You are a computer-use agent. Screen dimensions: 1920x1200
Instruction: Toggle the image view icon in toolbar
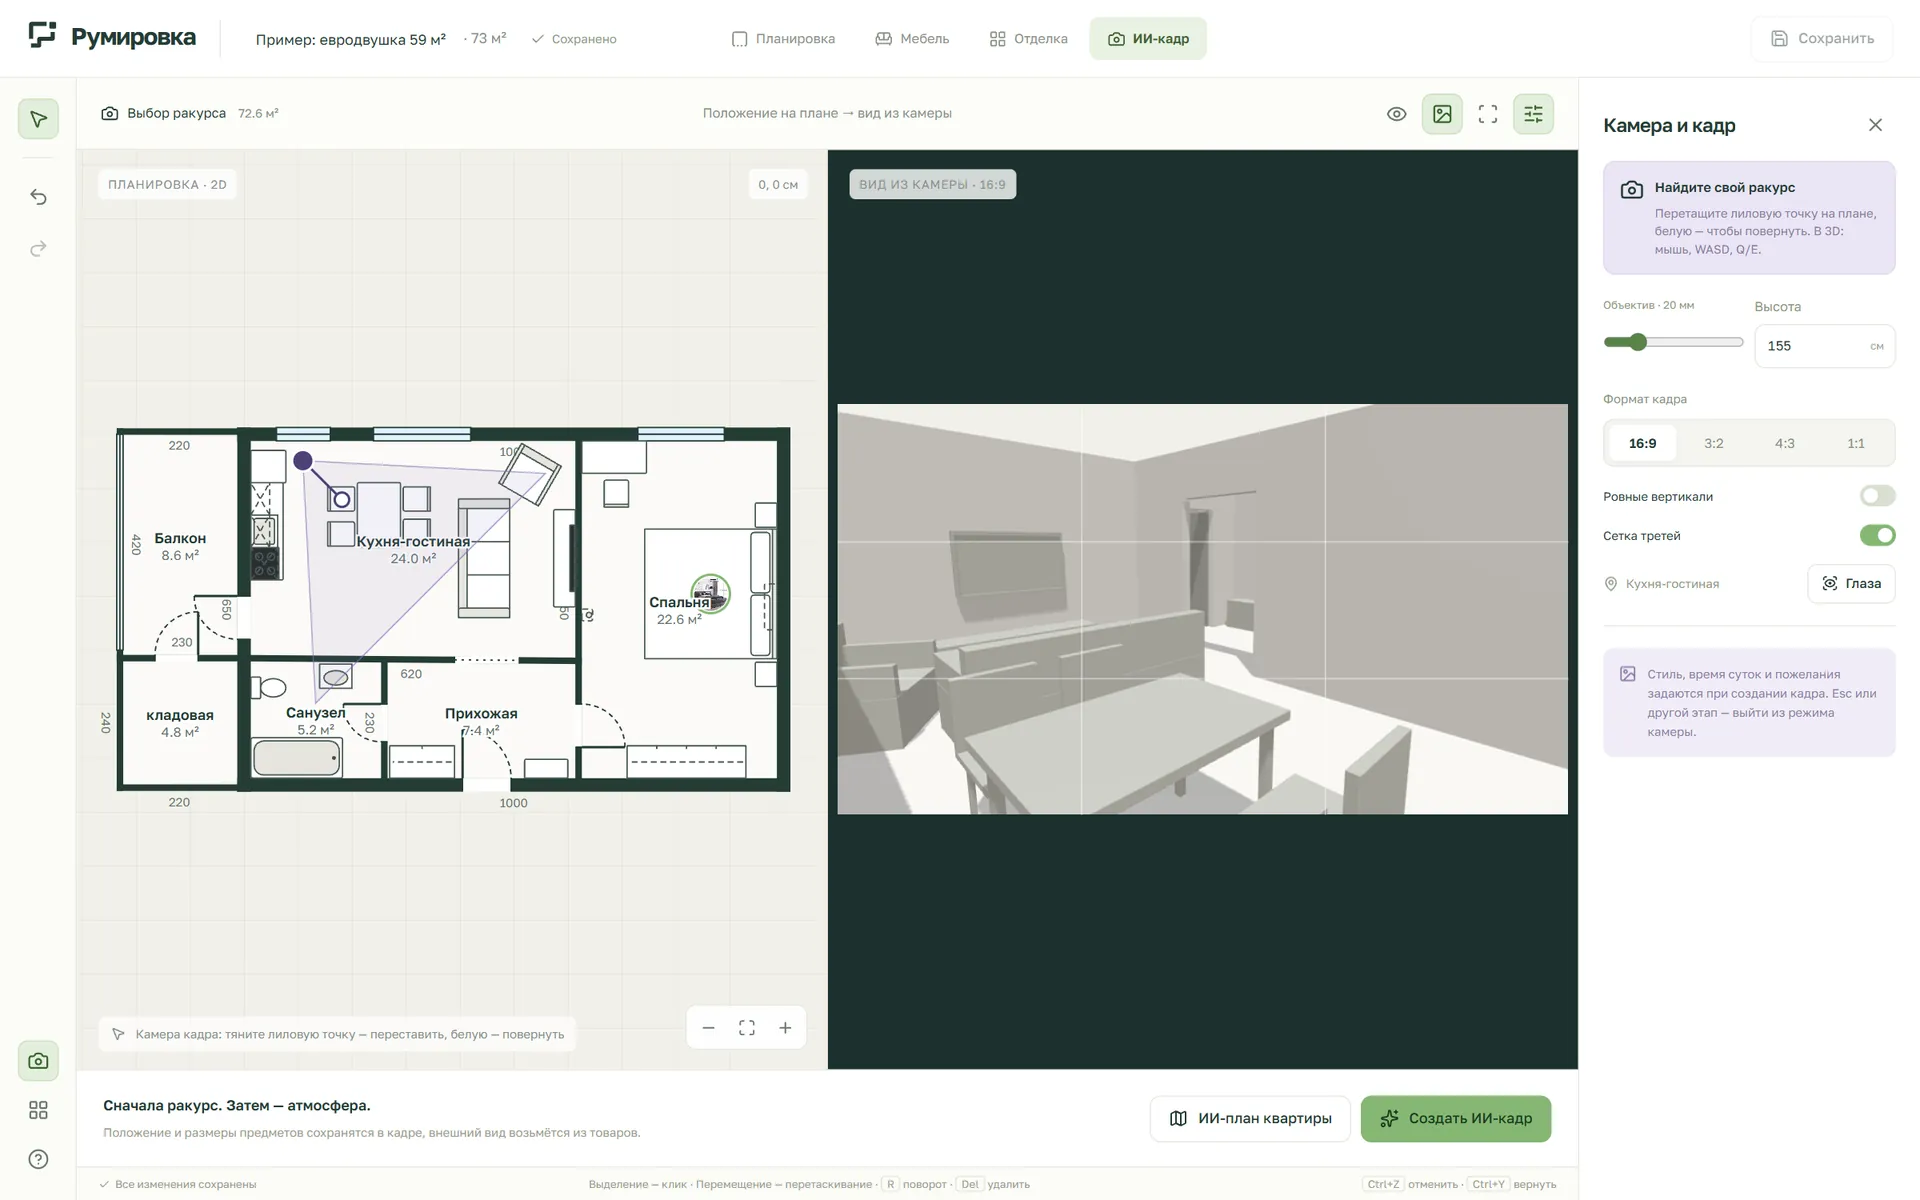click(x=1442, y=114)
